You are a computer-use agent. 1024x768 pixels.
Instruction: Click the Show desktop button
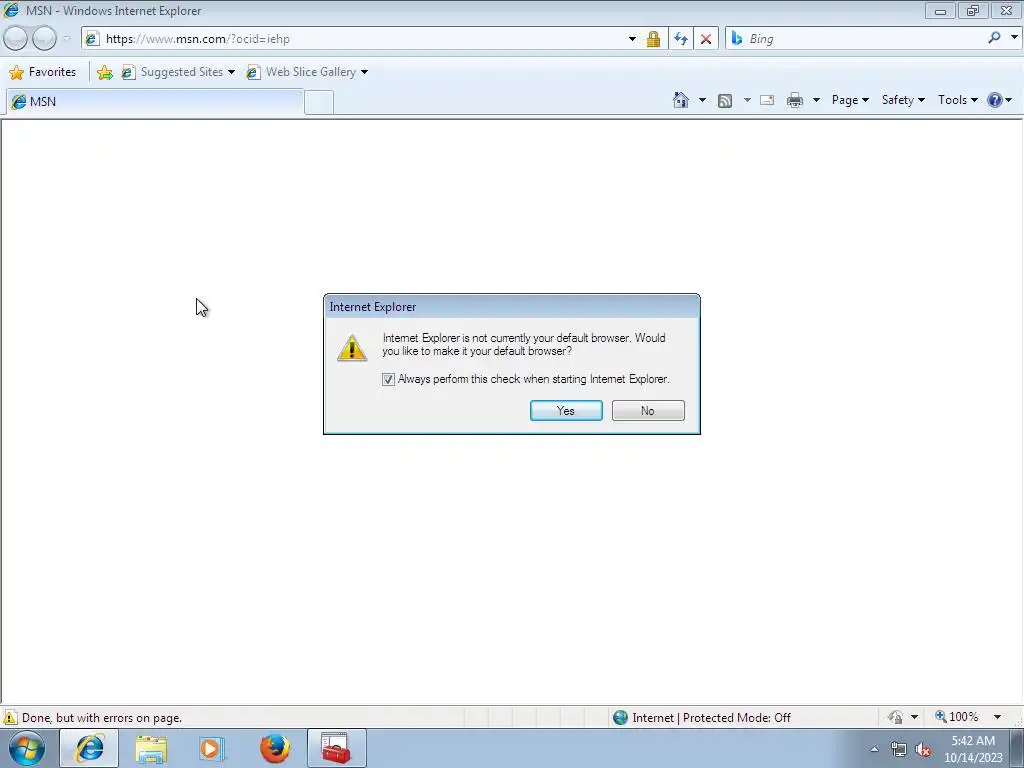pyautogui.click(x=1017, y=748)
